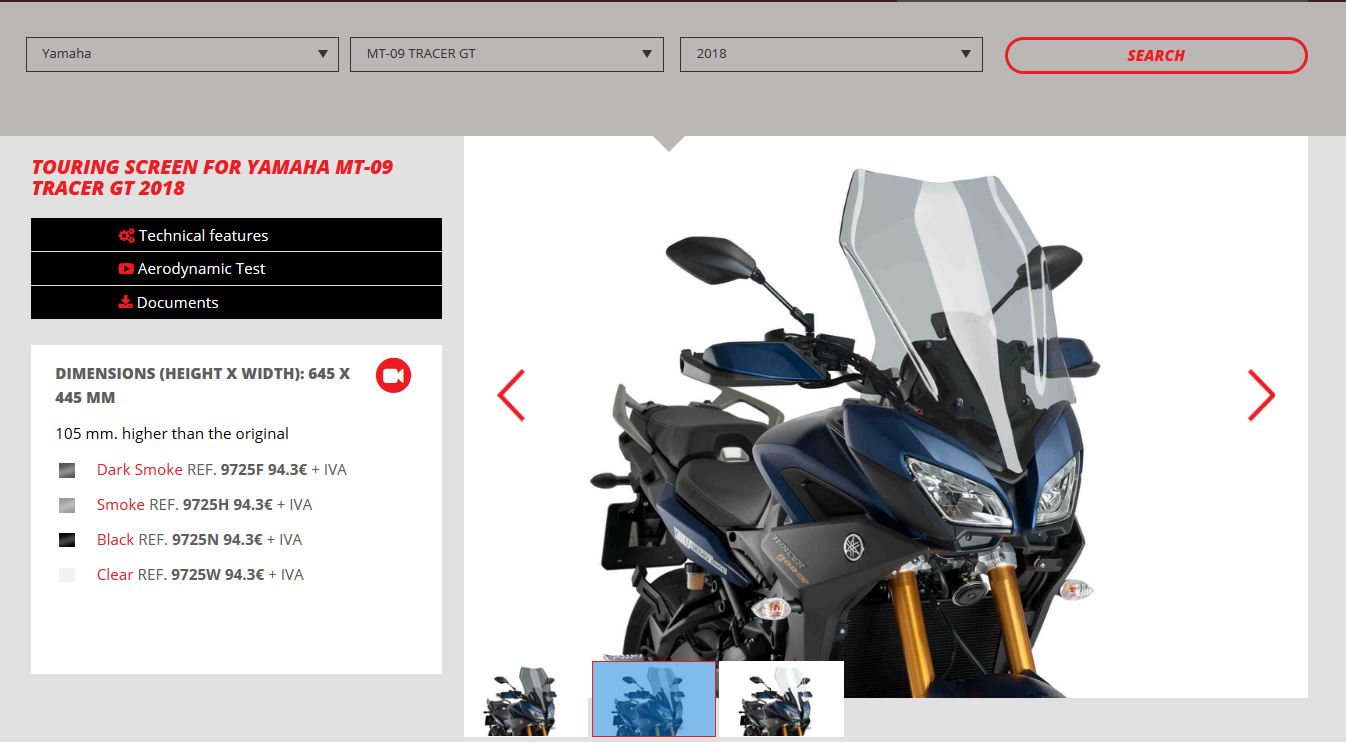Viewport: 1346px width, 752px height.
Task: Open the 2018 year dropdown
Action: [x=830, y=54]
